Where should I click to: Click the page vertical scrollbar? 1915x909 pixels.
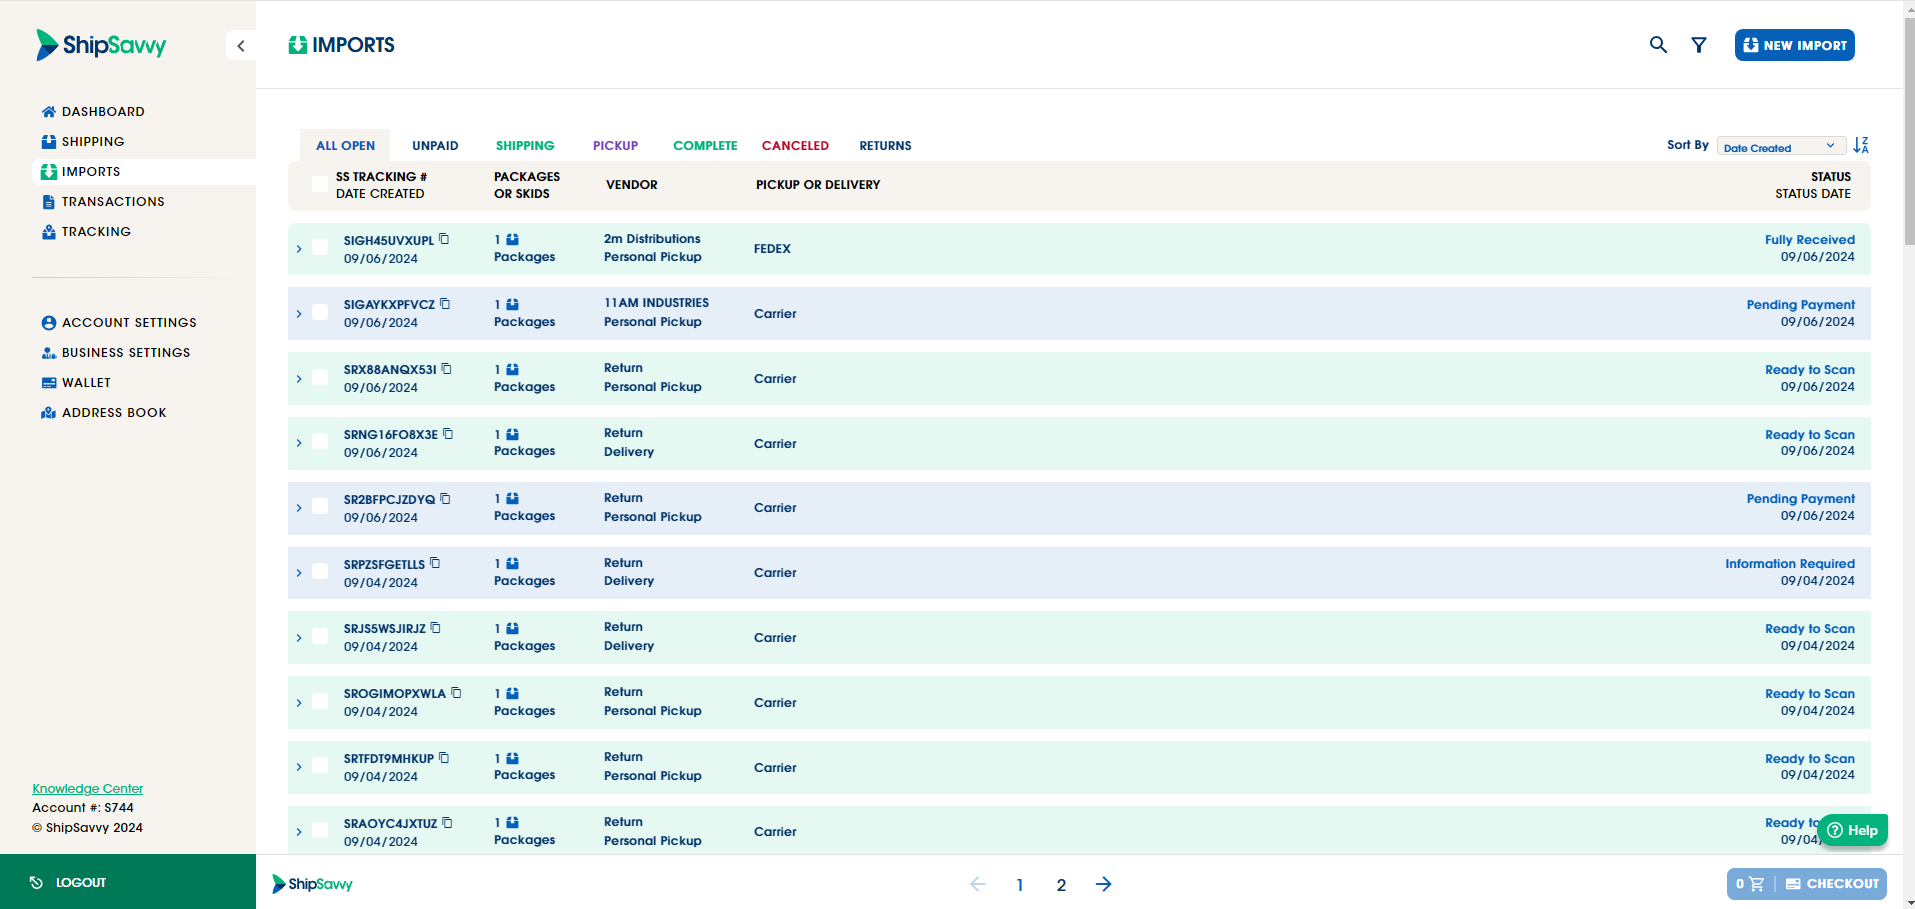[x=1909, y=130]
